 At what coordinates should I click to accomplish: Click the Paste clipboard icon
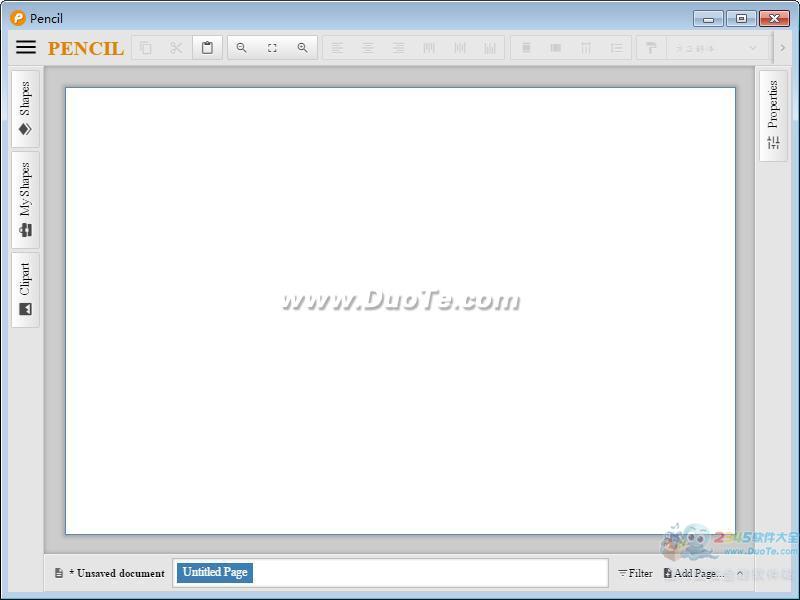point(207,48)
